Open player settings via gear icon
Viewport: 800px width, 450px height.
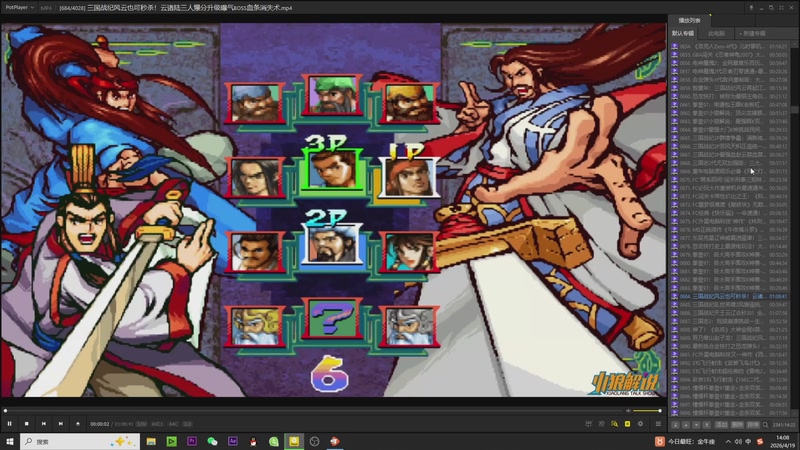(640, 423)
